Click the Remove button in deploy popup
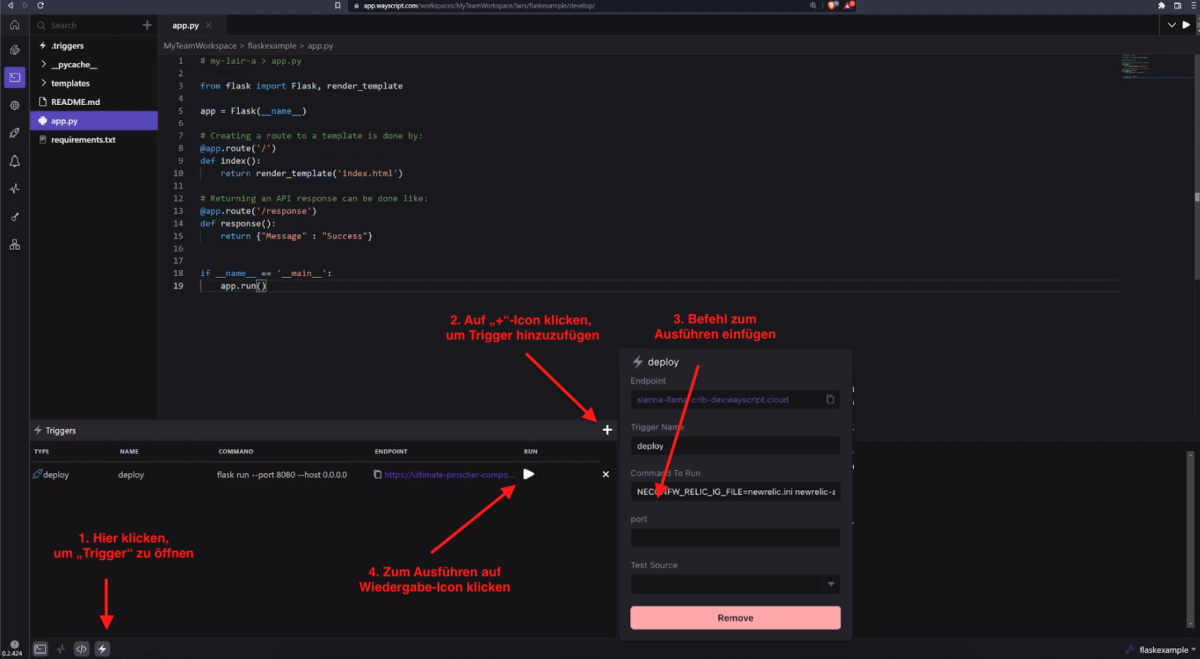This screenshot has width=1200, height=659. coord(735,618)
